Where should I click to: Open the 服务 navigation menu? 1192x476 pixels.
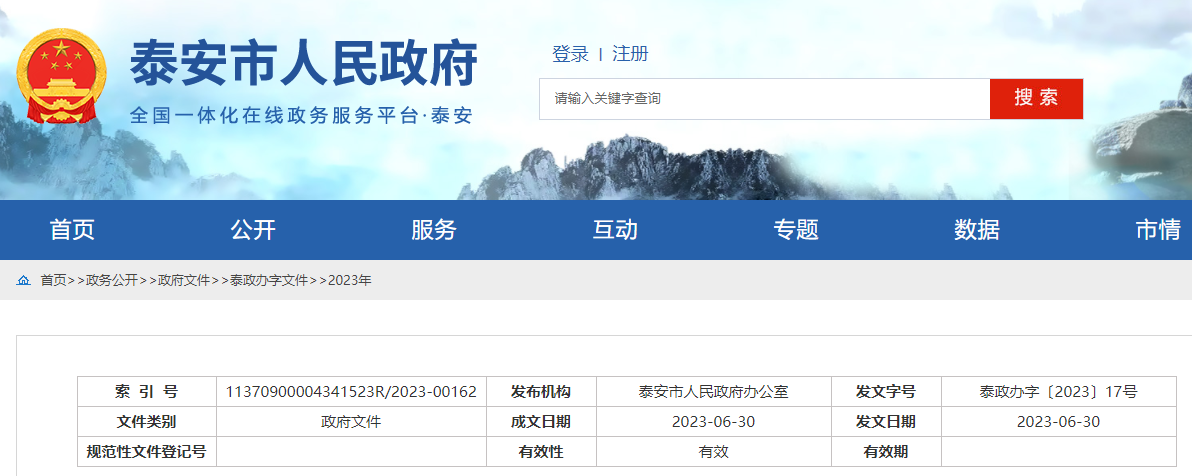pyautogui.click(x=434, y=230)
